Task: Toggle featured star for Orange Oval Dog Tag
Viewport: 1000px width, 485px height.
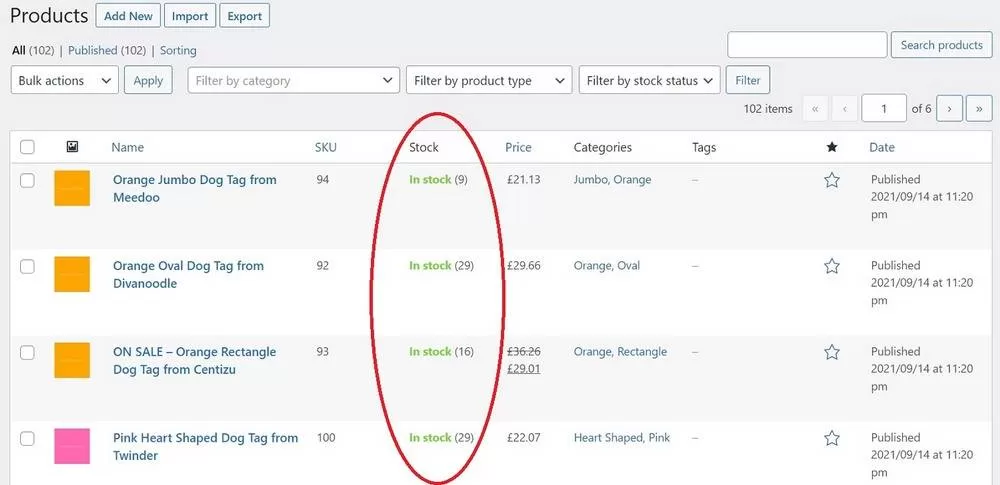Action: [831, 266]
